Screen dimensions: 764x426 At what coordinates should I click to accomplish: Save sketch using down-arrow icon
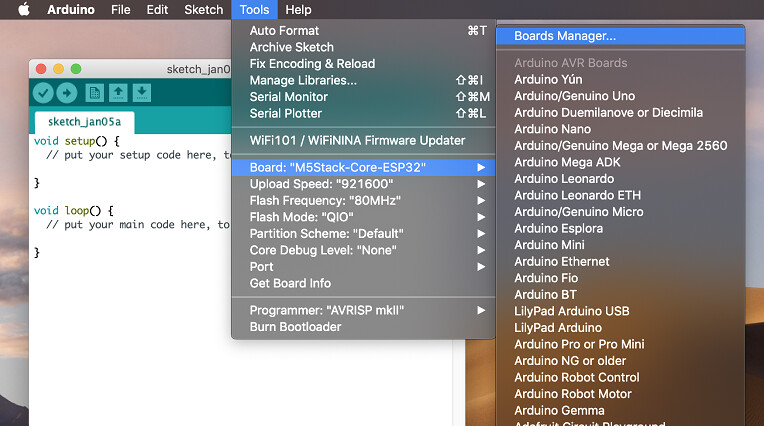point(142,93)
